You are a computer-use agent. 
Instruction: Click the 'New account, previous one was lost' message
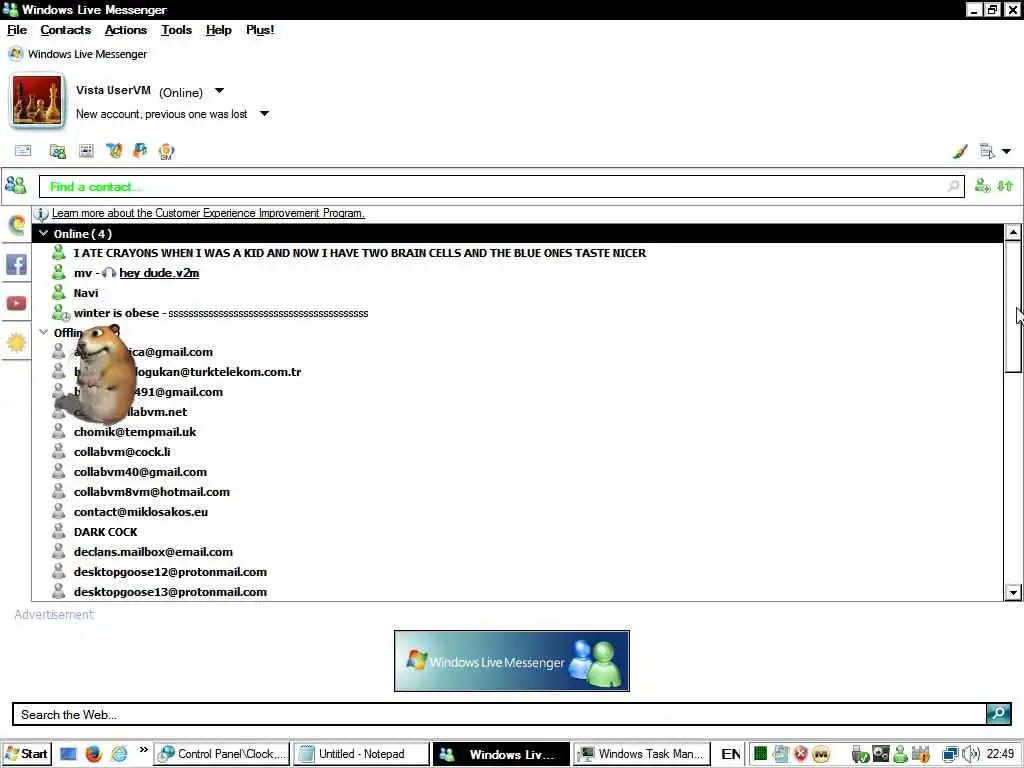pos(161,114)
